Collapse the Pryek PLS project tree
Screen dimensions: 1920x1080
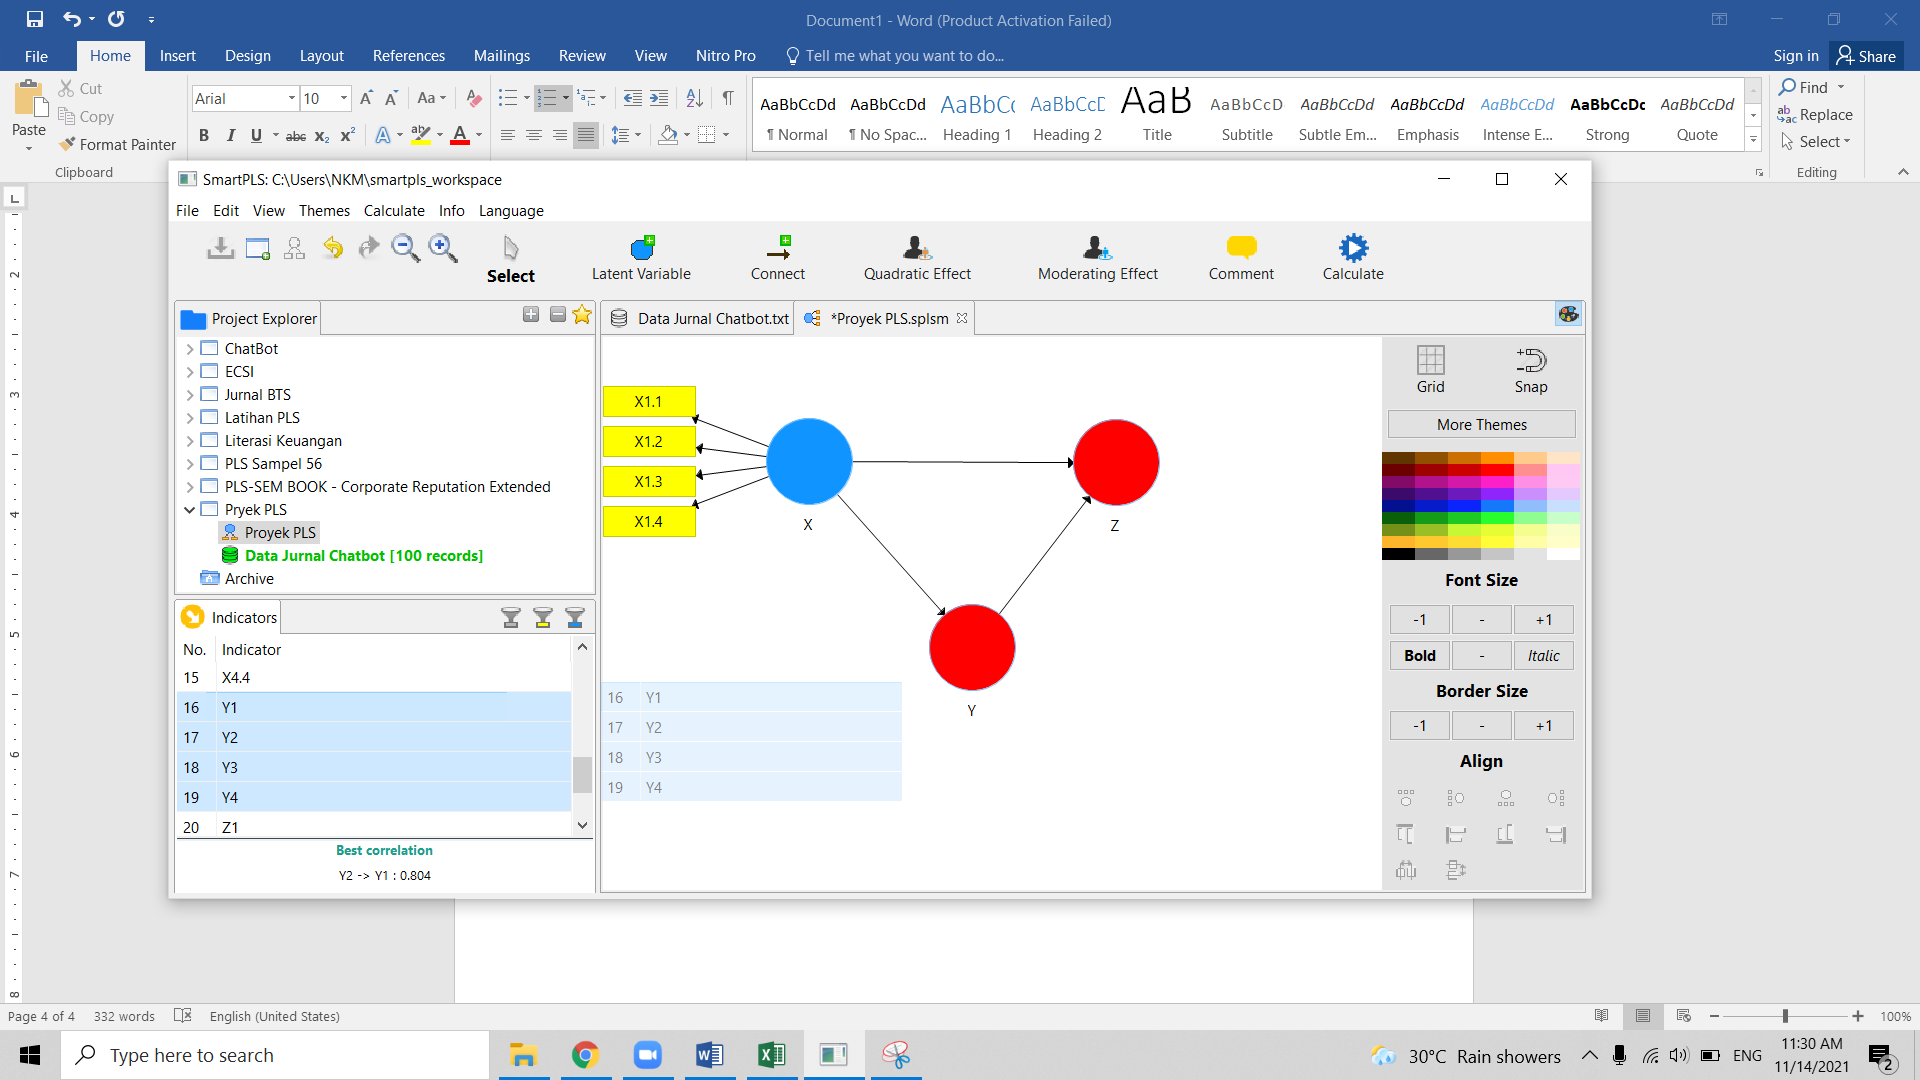coord(189,509)
